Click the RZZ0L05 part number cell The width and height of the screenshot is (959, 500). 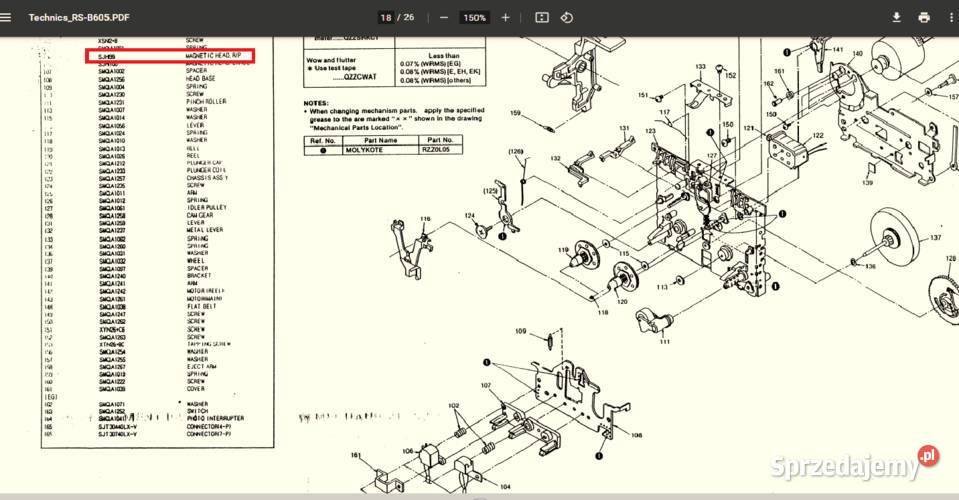tap(435, 150)
